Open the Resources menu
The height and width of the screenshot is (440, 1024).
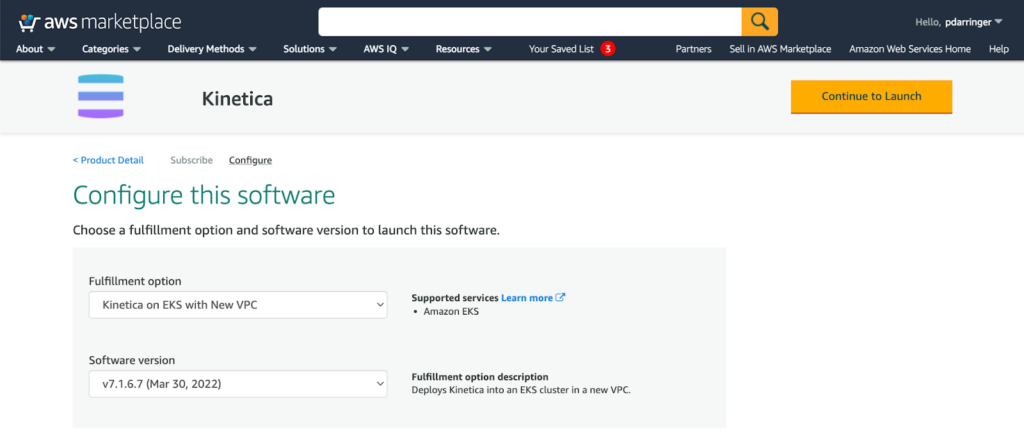pos(463,49)
